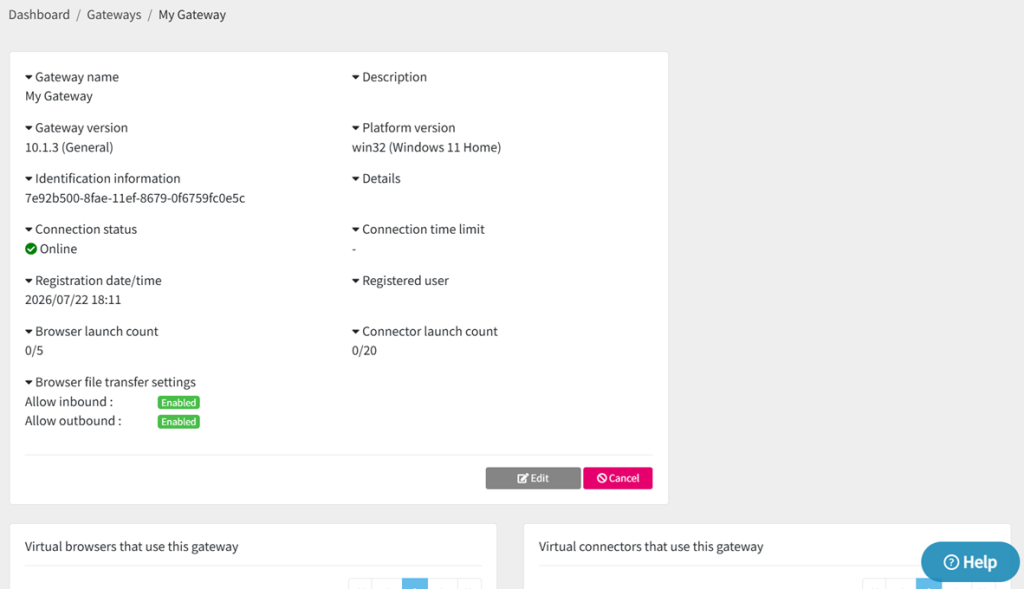Click the prohibition icon on Cancel button
The height and width of the screenshot is (589, 1024).
(601, 478)
